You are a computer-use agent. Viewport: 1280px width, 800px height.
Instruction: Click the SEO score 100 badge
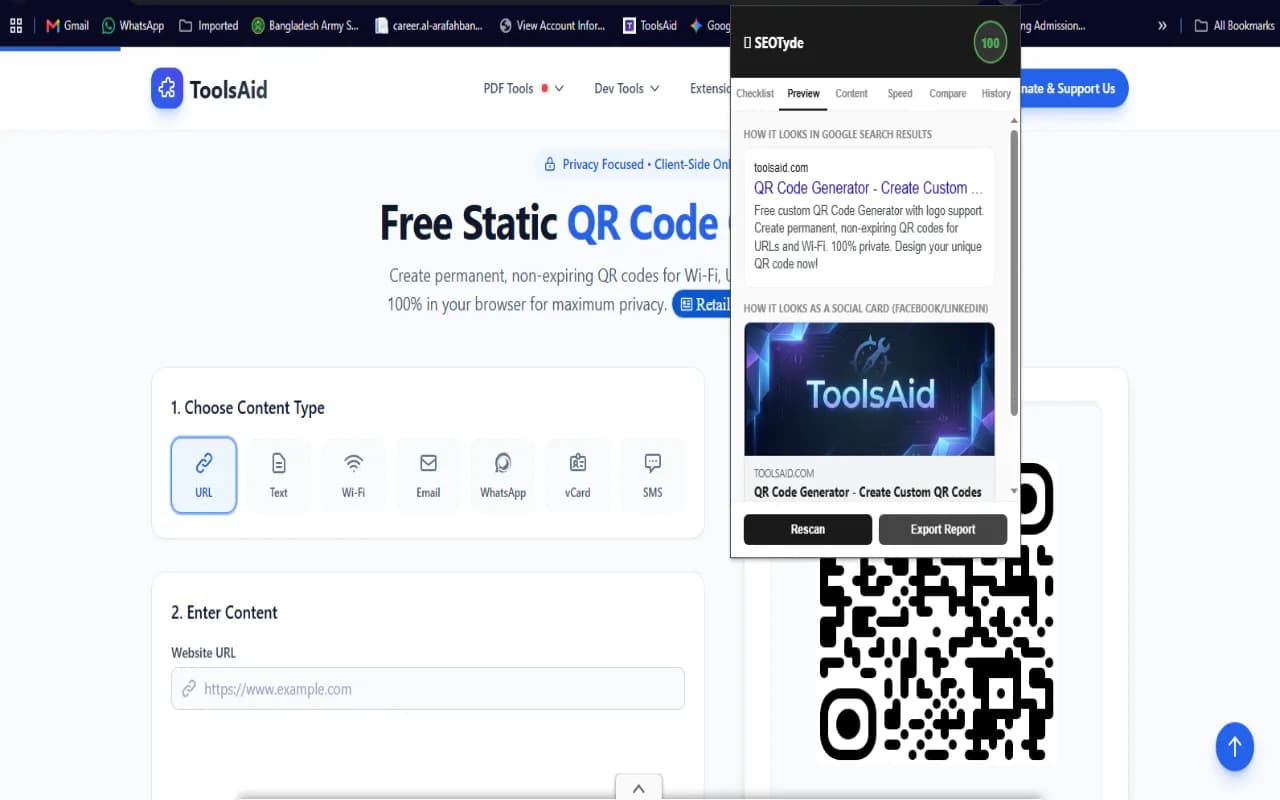990,43
